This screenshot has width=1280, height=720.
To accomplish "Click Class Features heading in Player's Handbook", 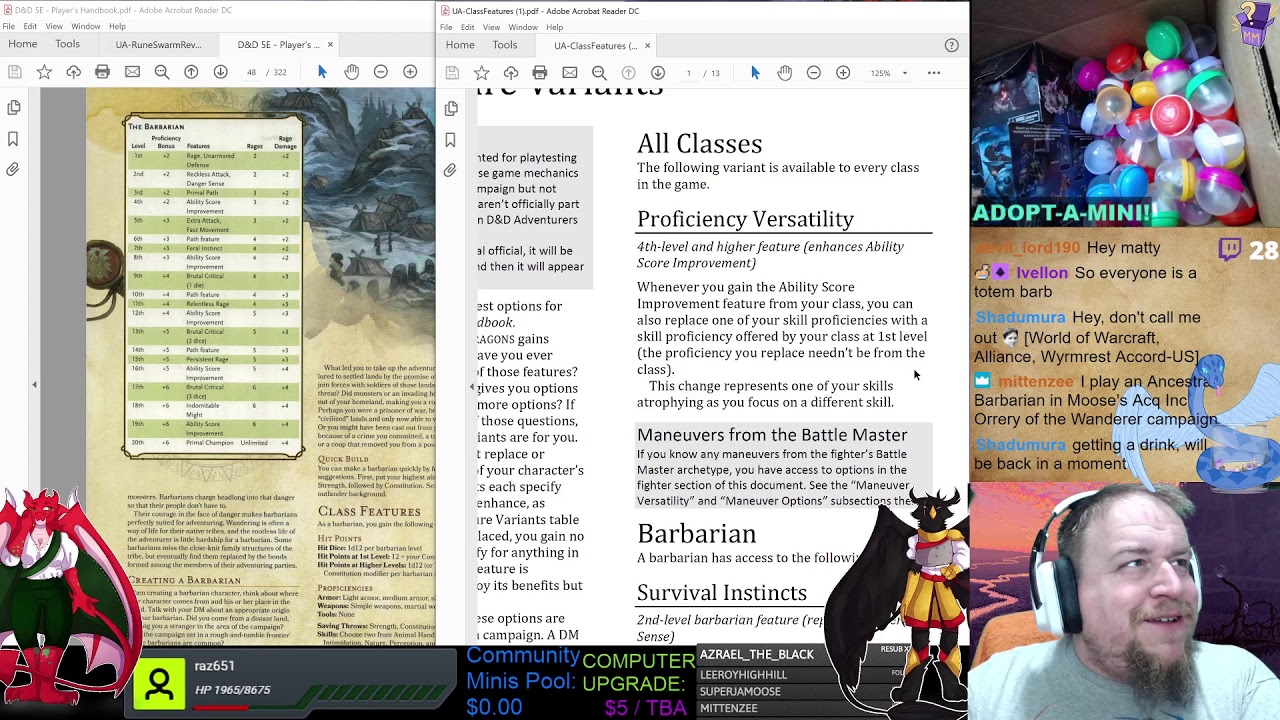I will (x=369, y=512).
